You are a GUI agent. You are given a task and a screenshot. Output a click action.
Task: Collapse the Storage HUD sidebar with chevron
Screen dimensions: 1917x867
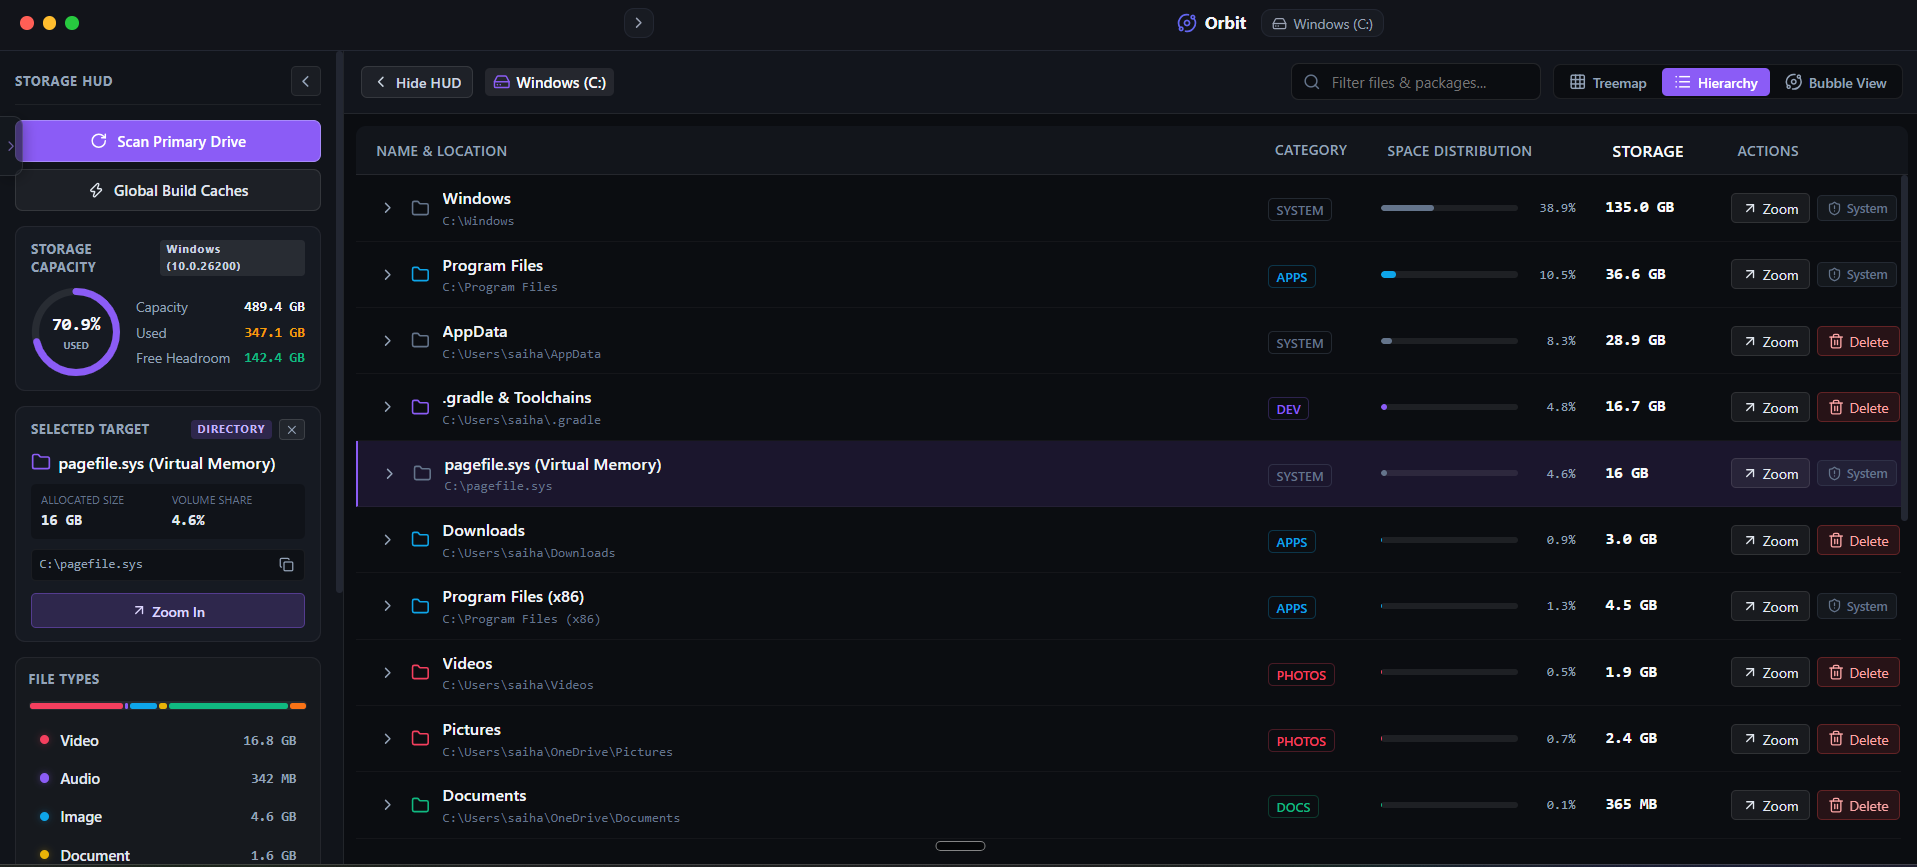click(x=306, y=81)
